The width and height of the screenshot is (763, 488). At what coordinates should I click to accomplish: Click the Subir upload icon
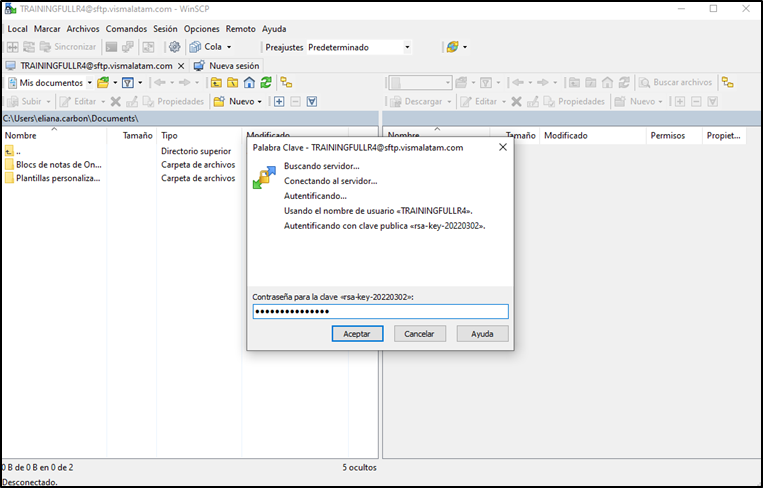[x=13, y=101]
